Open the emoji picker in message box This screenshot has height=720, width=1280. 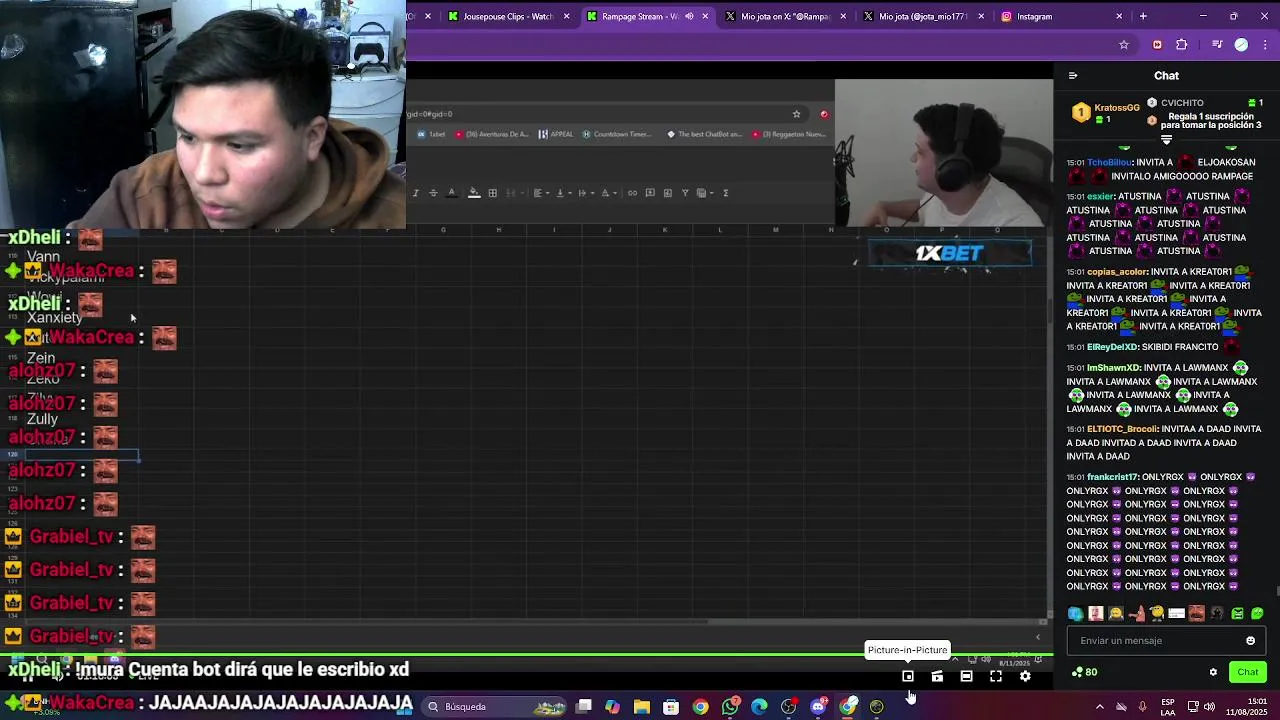1250,641
